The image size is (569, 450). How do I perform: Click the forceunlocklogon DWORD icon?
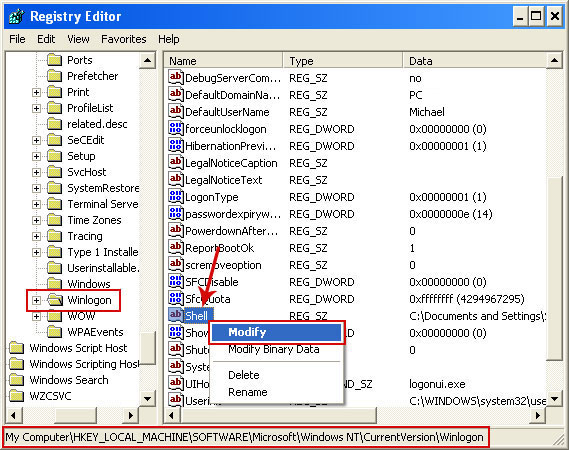[x=176, y=128]
